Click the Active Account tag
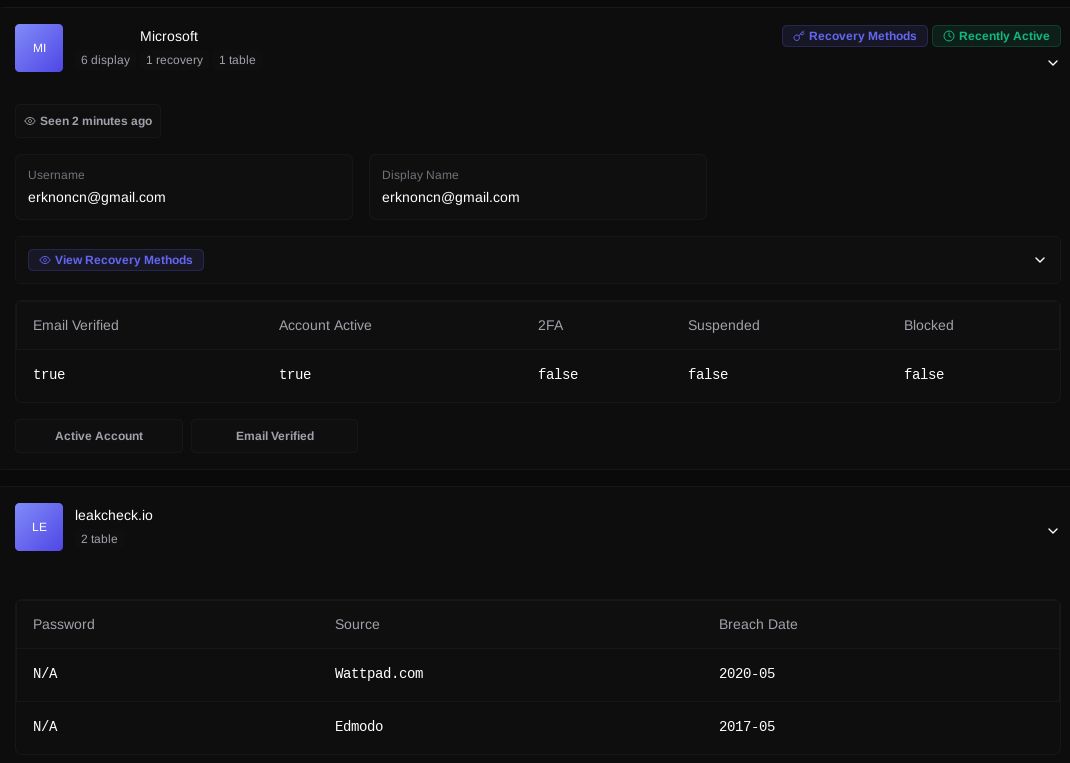The height and width of the screenshot is (763, 1070). [x=99, y=436]
